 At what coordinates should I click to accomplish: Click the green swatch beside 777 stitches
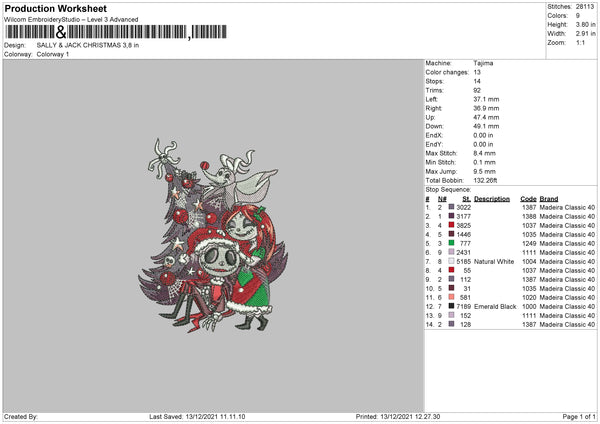(x=451, y=243)
